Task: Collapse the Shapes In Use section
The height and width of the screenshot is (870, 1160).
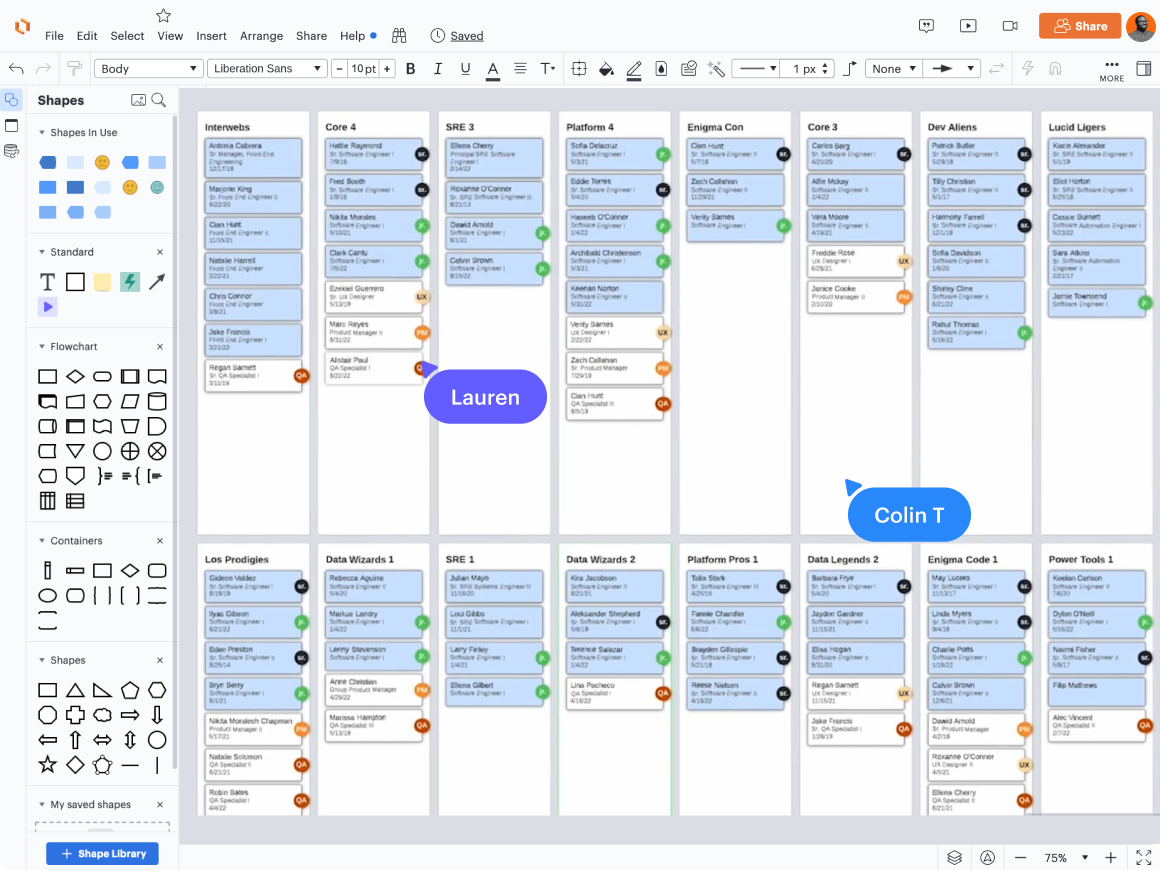Action: 41,133
